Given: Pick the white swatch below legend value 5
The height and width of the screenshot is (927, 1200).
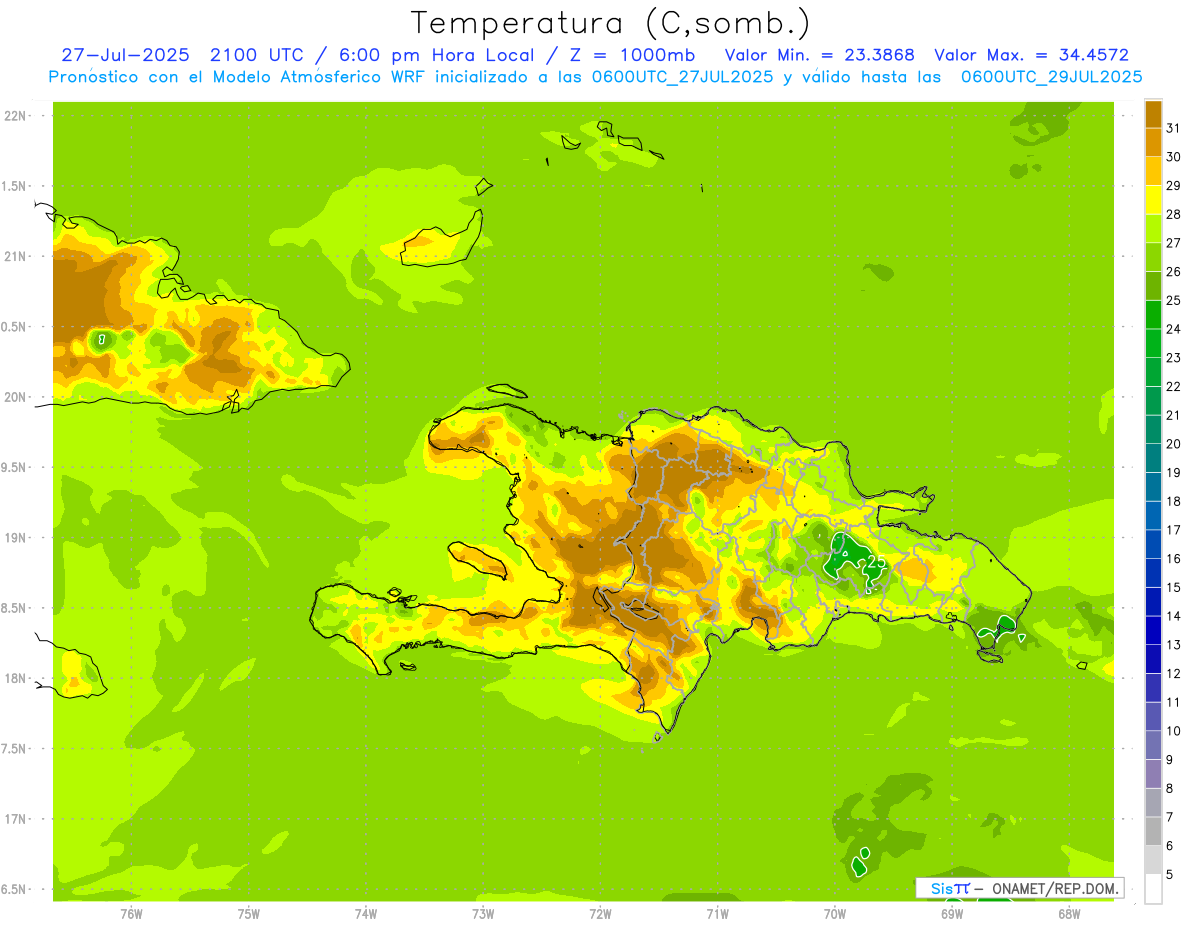Looking at the screenshot, I should coord(1153,889).
